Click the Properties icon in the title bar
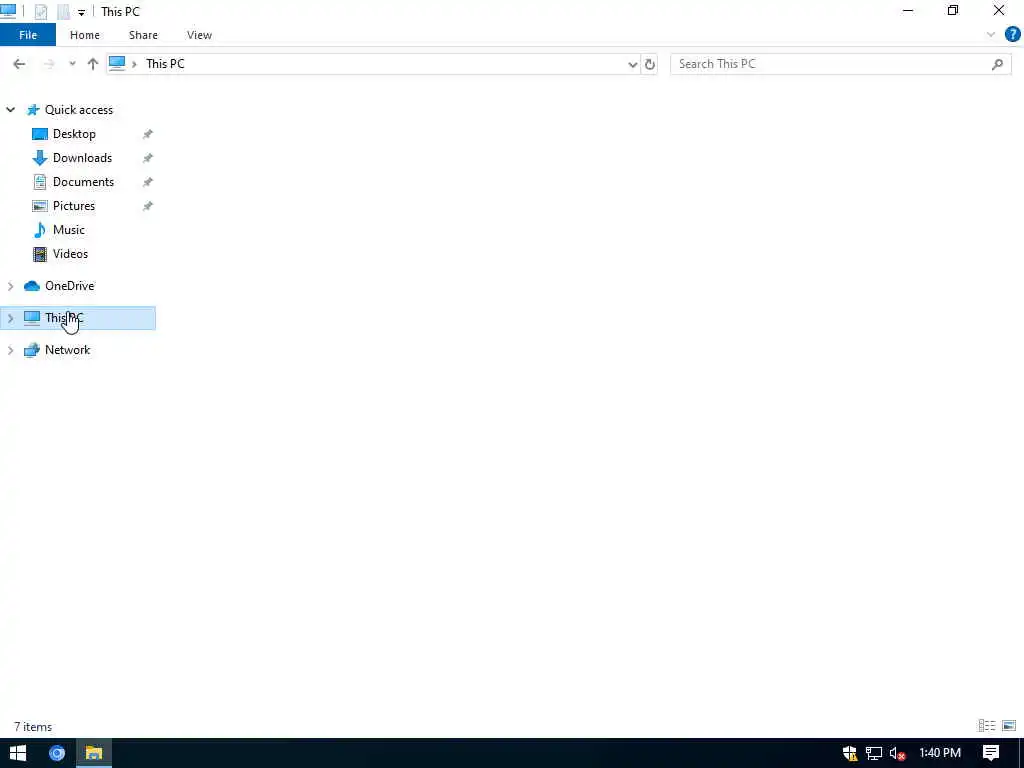1024x768 pixels. [x=41, y=11]
